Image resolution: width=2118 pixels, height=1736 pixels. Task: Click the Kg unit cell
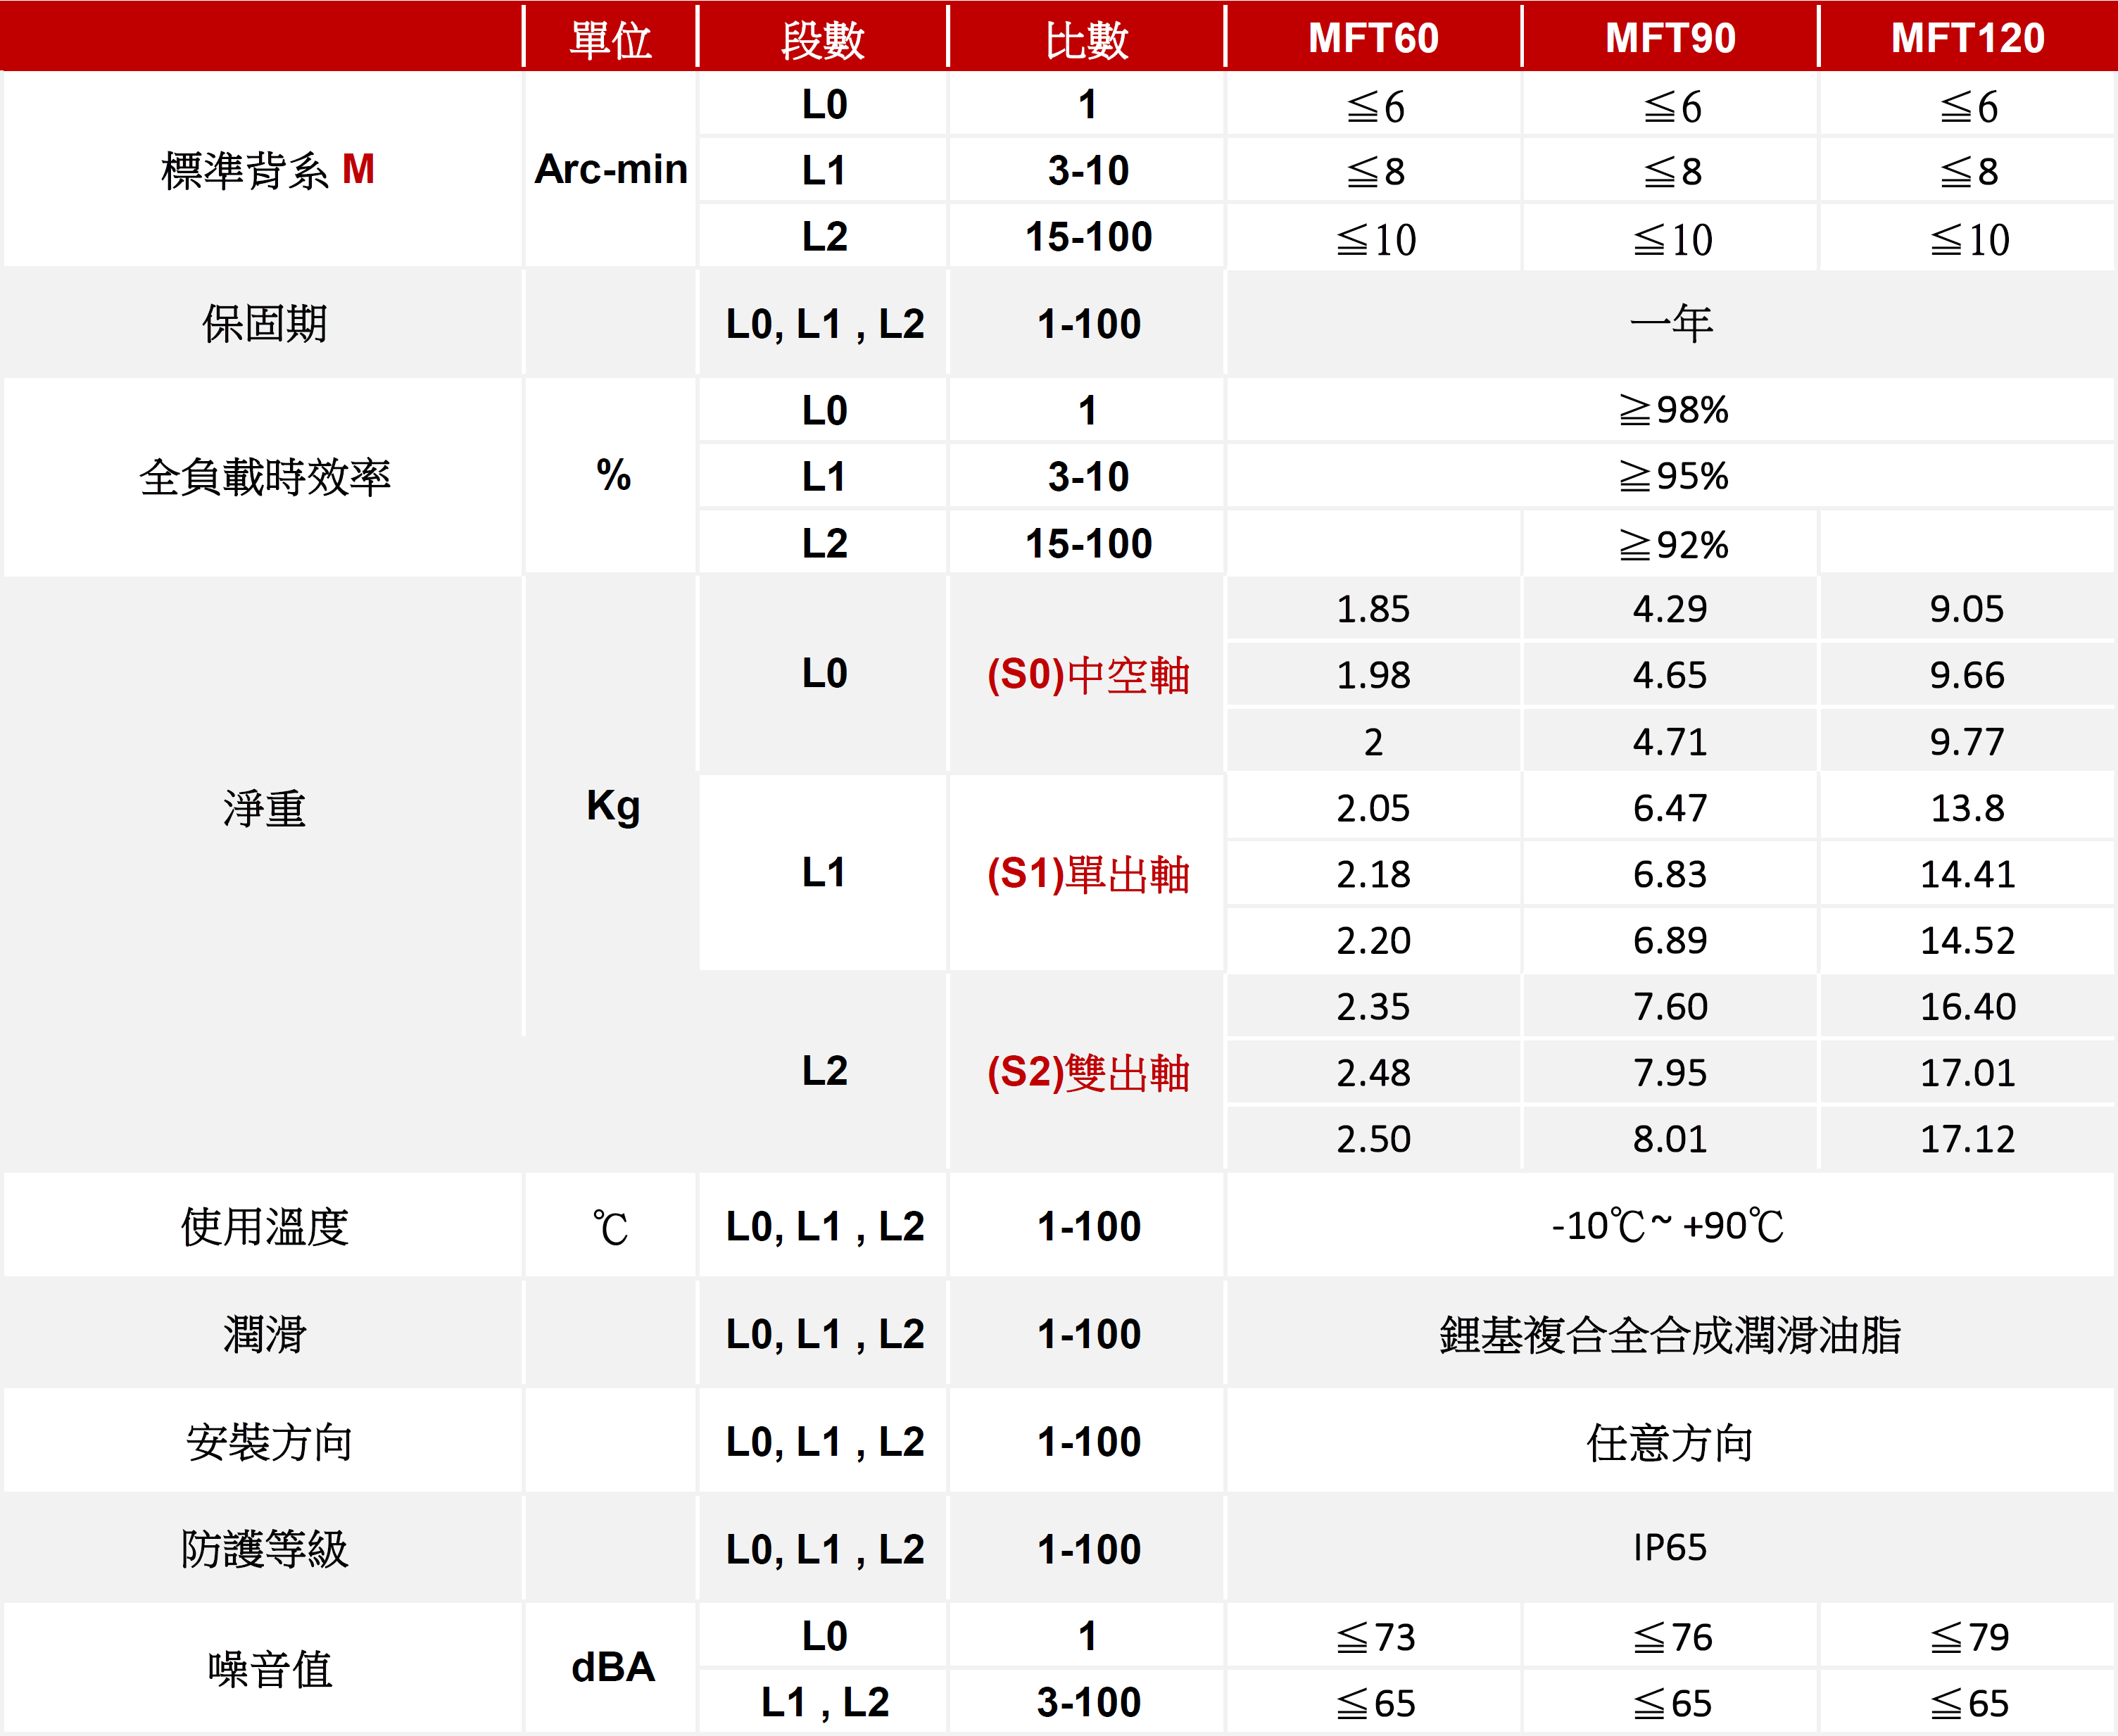pos(612,806)
